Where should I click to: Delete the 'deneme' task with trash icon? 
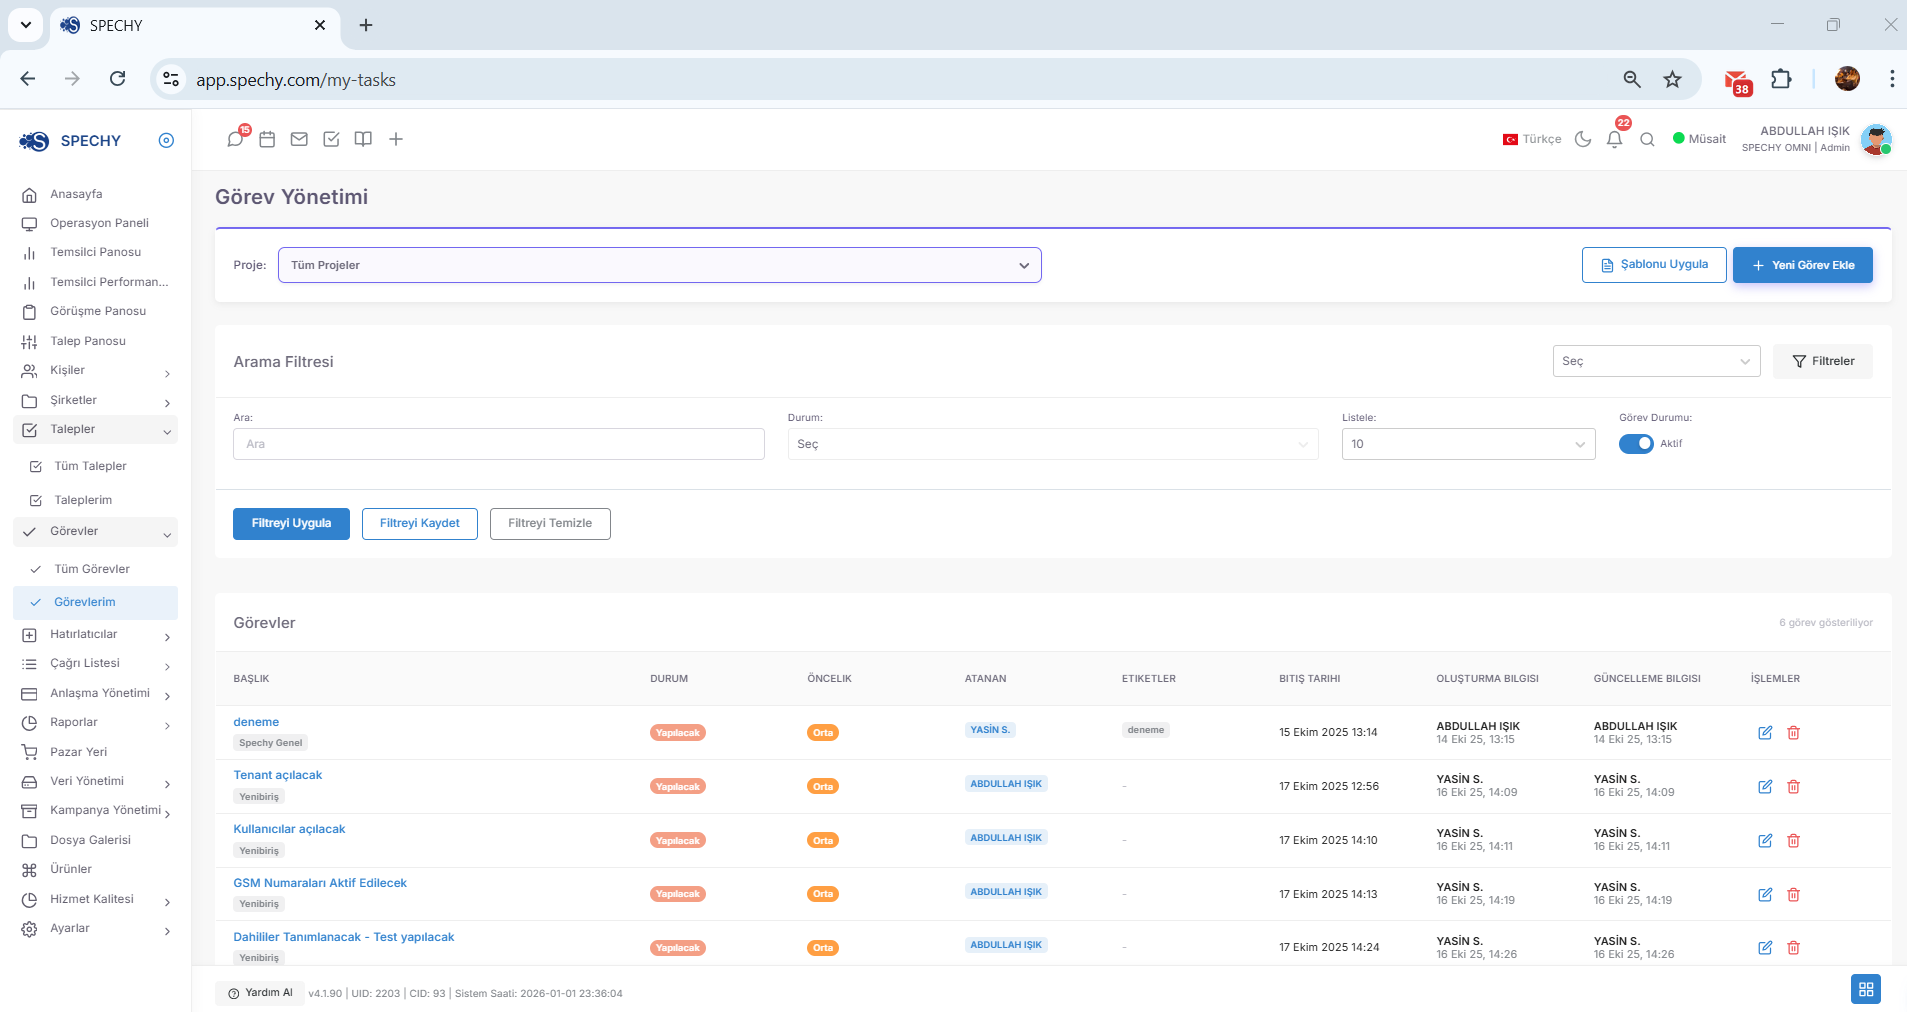1794,733
